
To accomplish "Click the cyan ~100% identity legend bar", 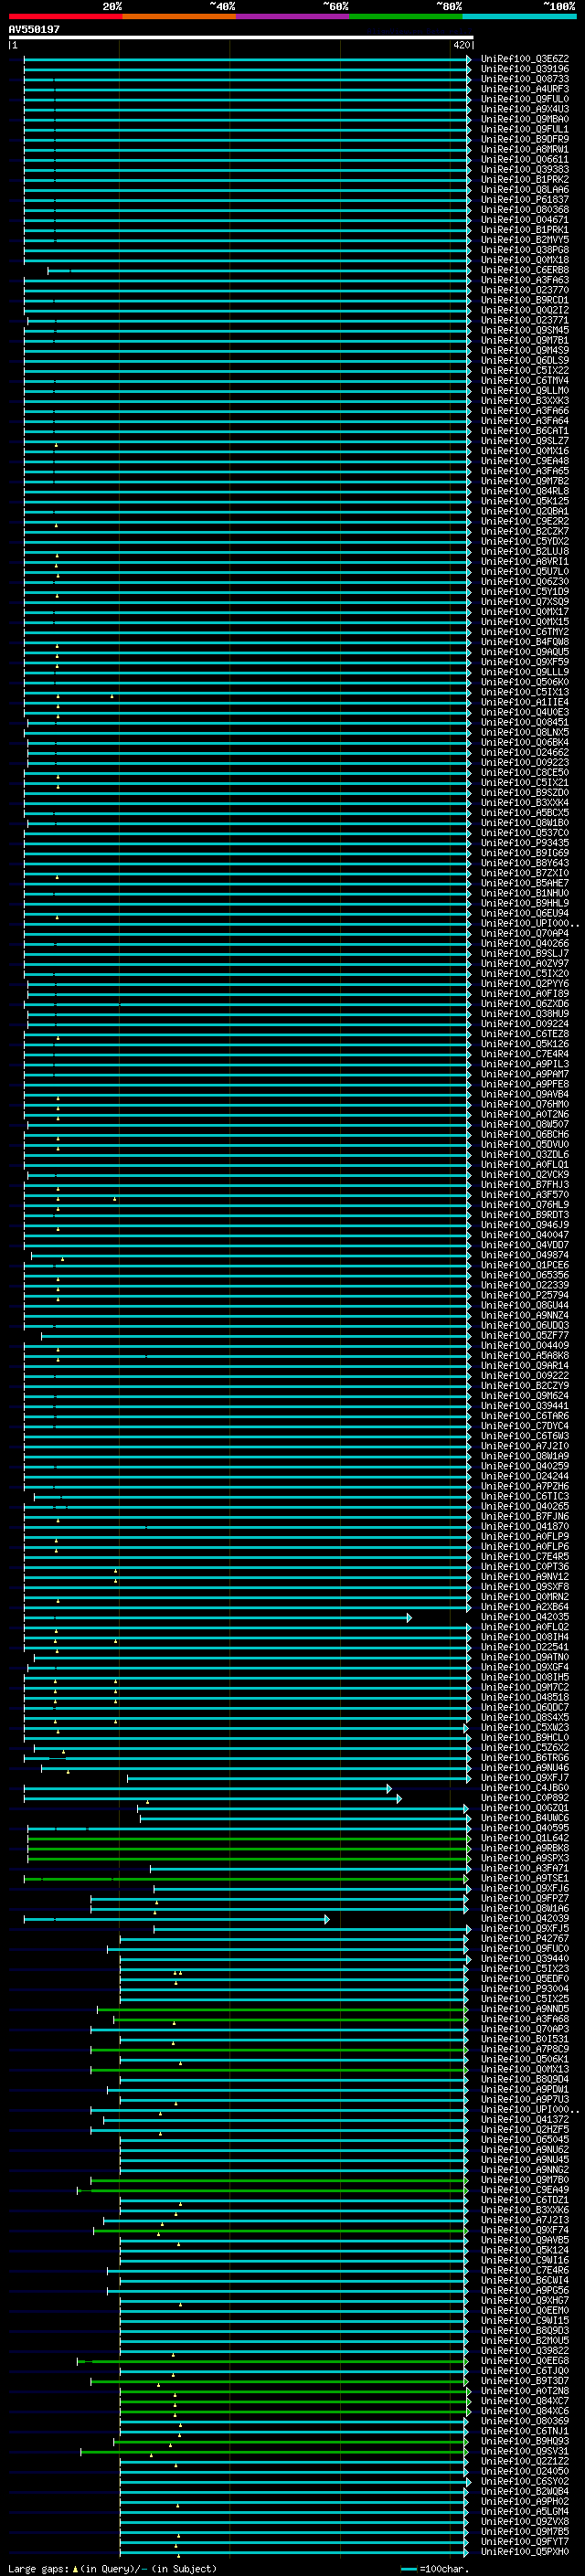I will (519, 16).
